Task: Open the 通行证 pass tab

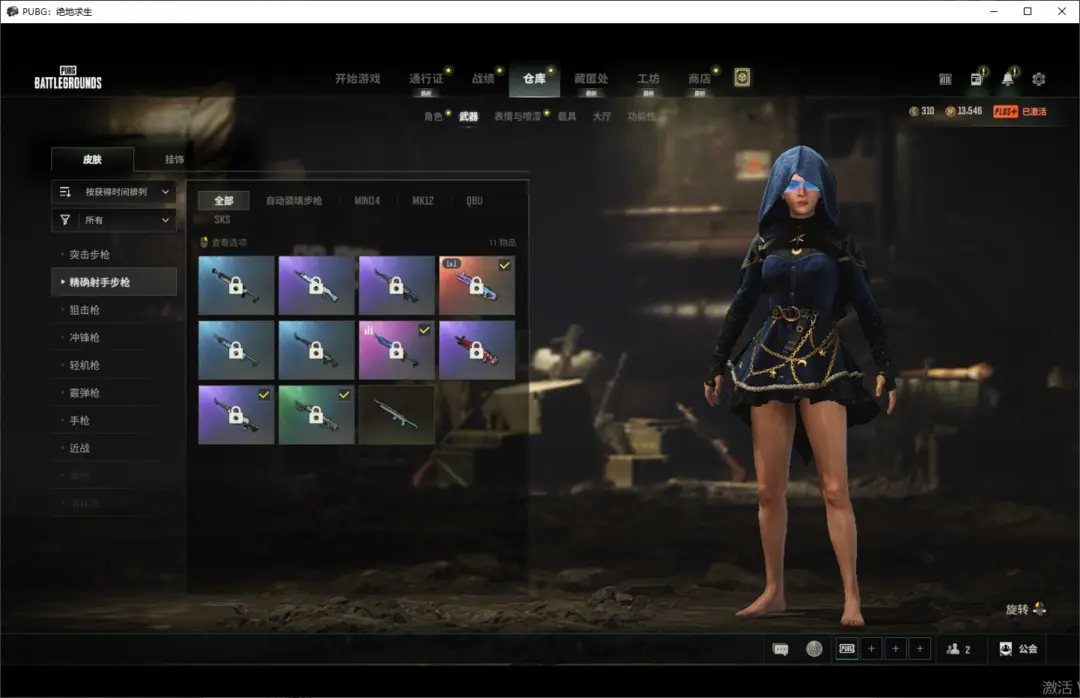Action: (426, 79)
